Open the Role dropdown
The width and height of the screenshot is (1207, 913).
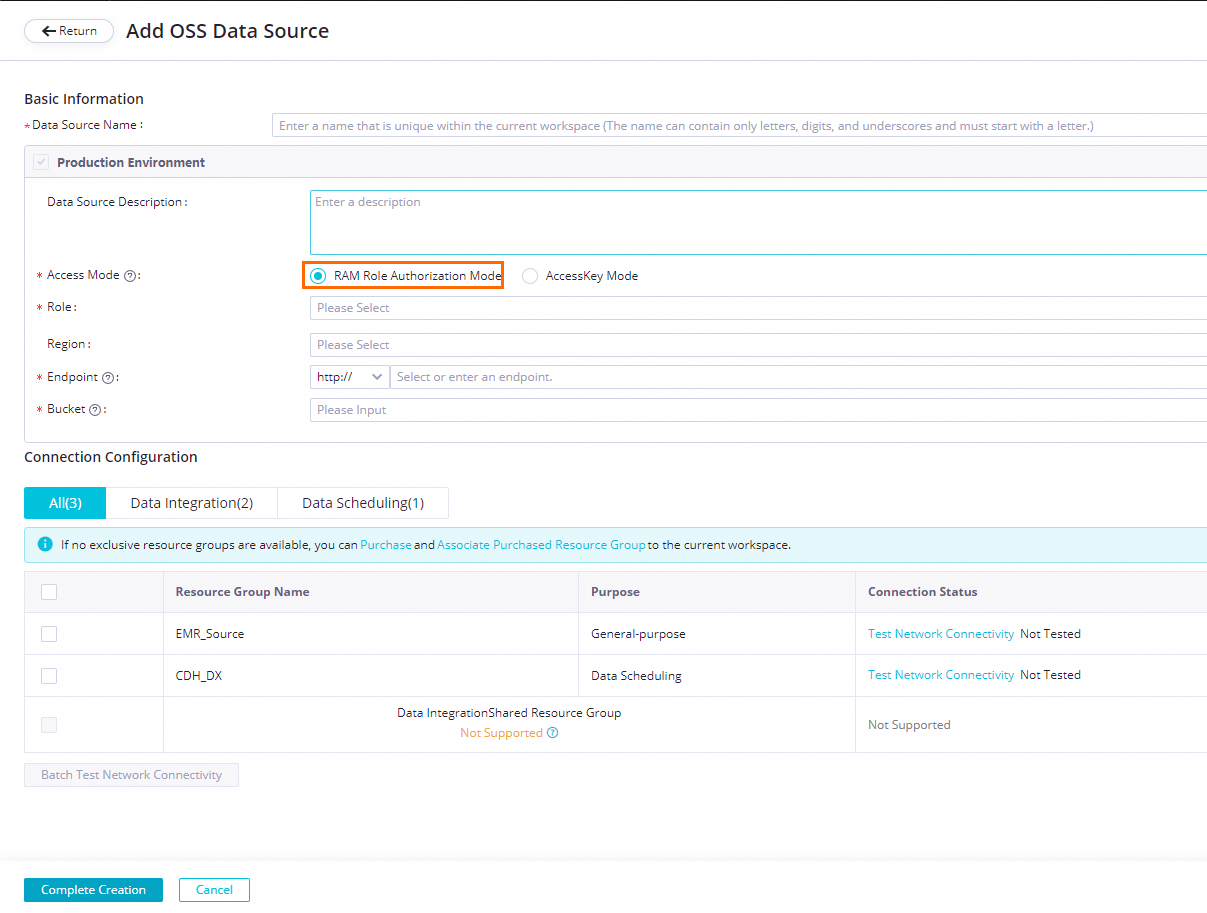click(x=758, y=308)
